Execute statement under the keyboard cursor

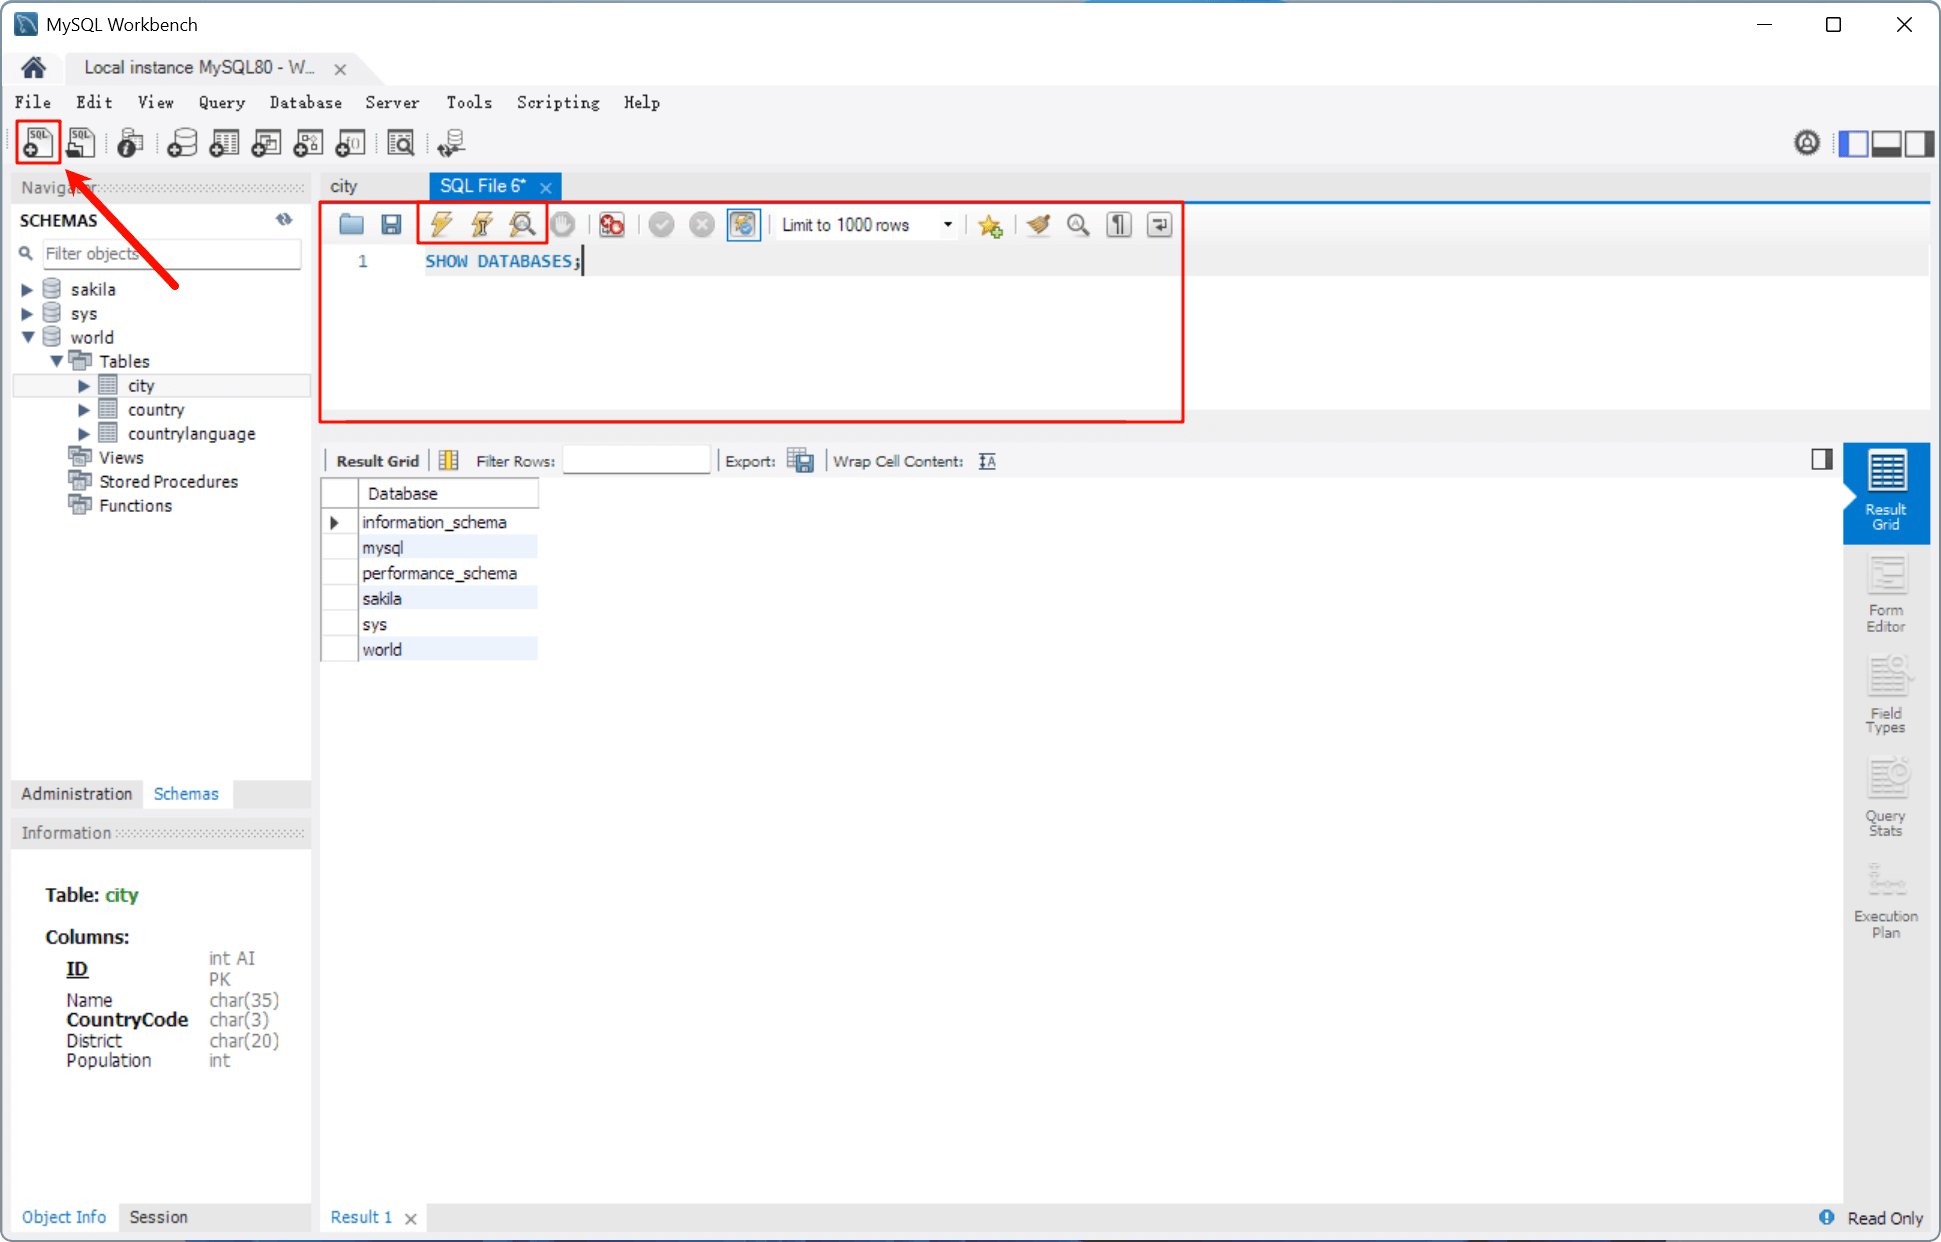pos(481,224)
